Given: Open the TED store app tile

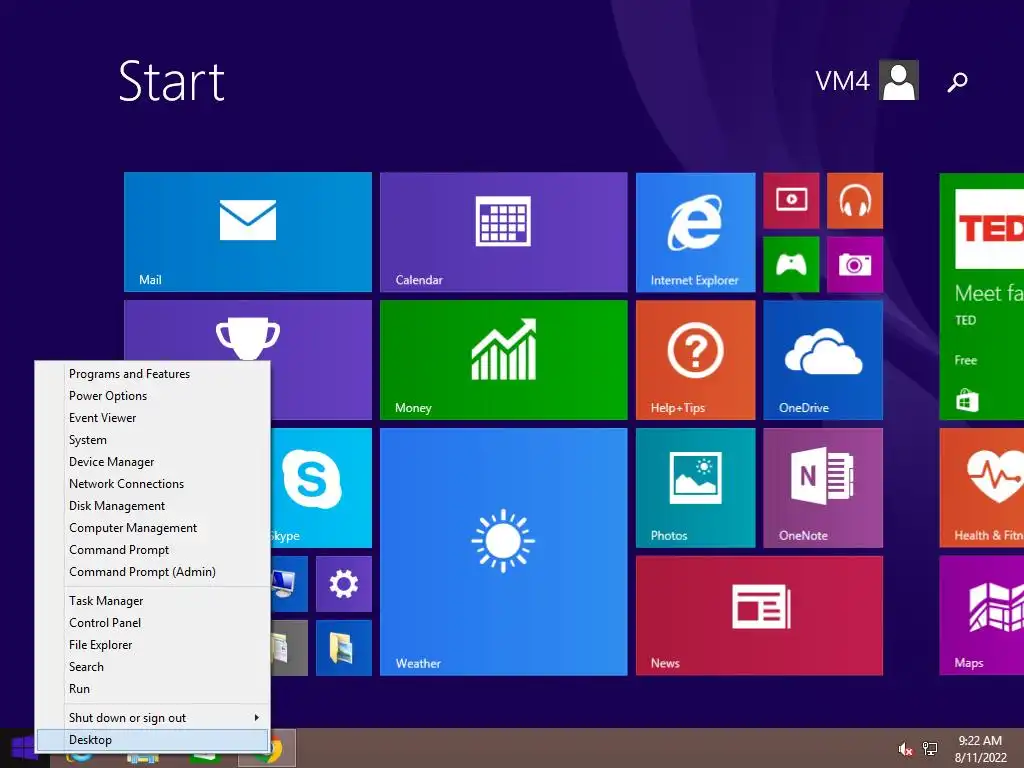Looking at the screenshot, I should (982, 296).
